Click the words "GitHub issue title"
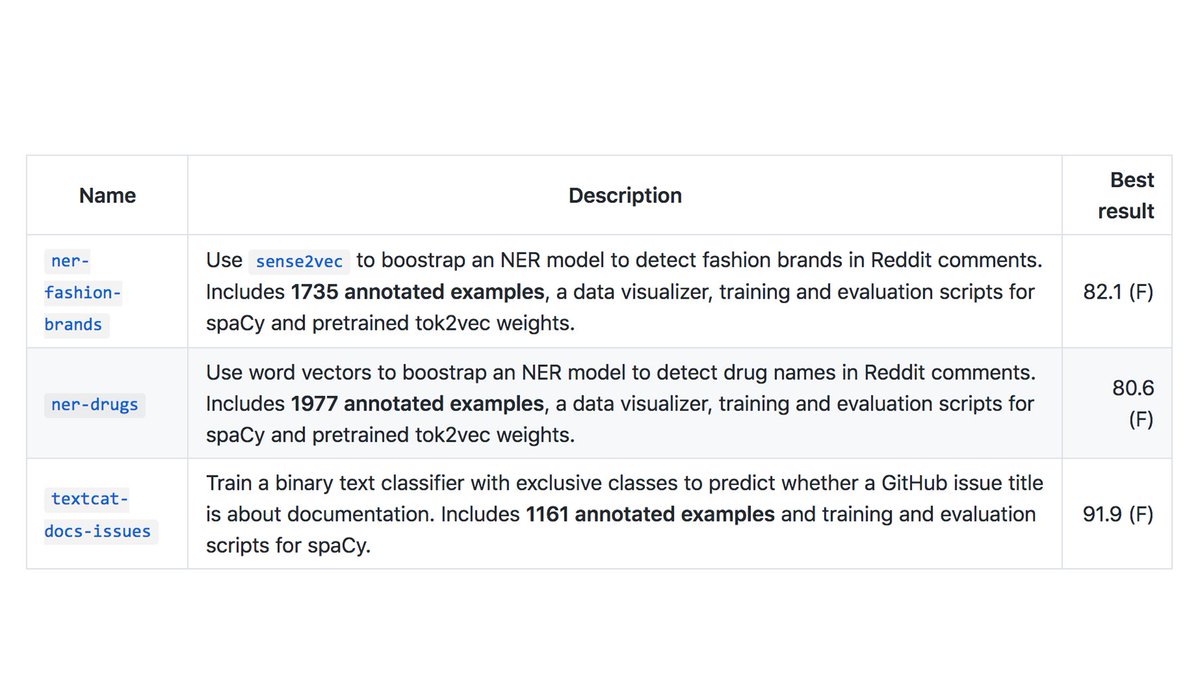This screenshot has height=676, width=1200. (962, 483)
